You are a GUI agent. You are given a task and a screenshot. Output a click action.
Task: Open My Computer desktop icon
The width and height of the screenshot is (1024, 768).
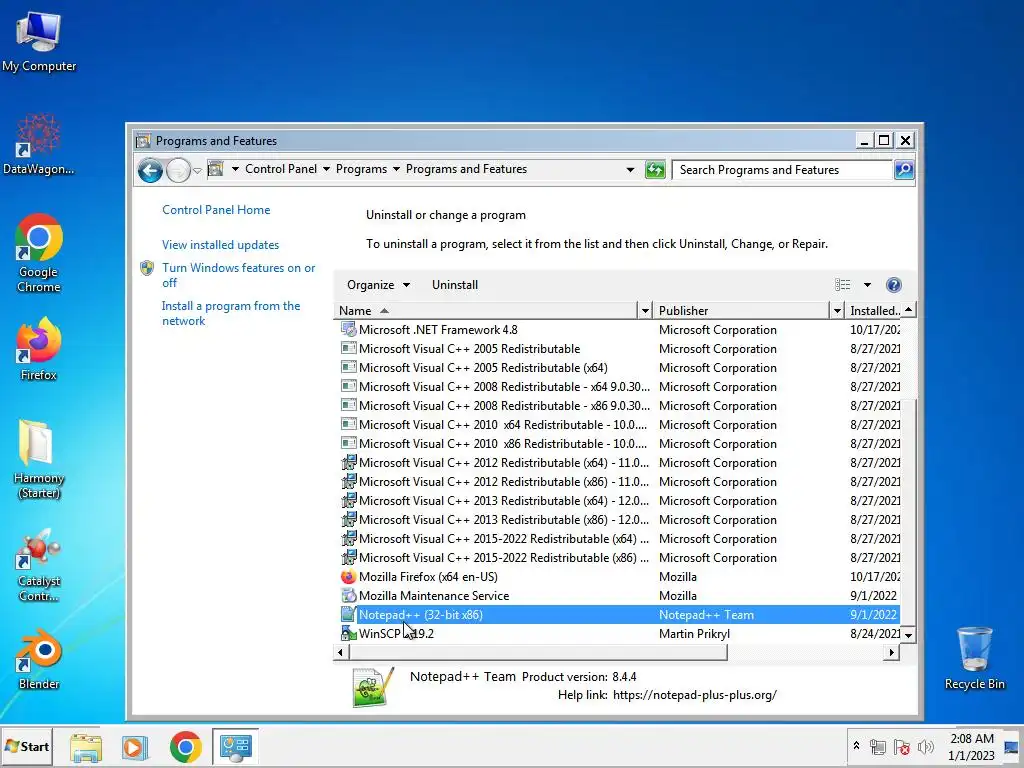39,41
